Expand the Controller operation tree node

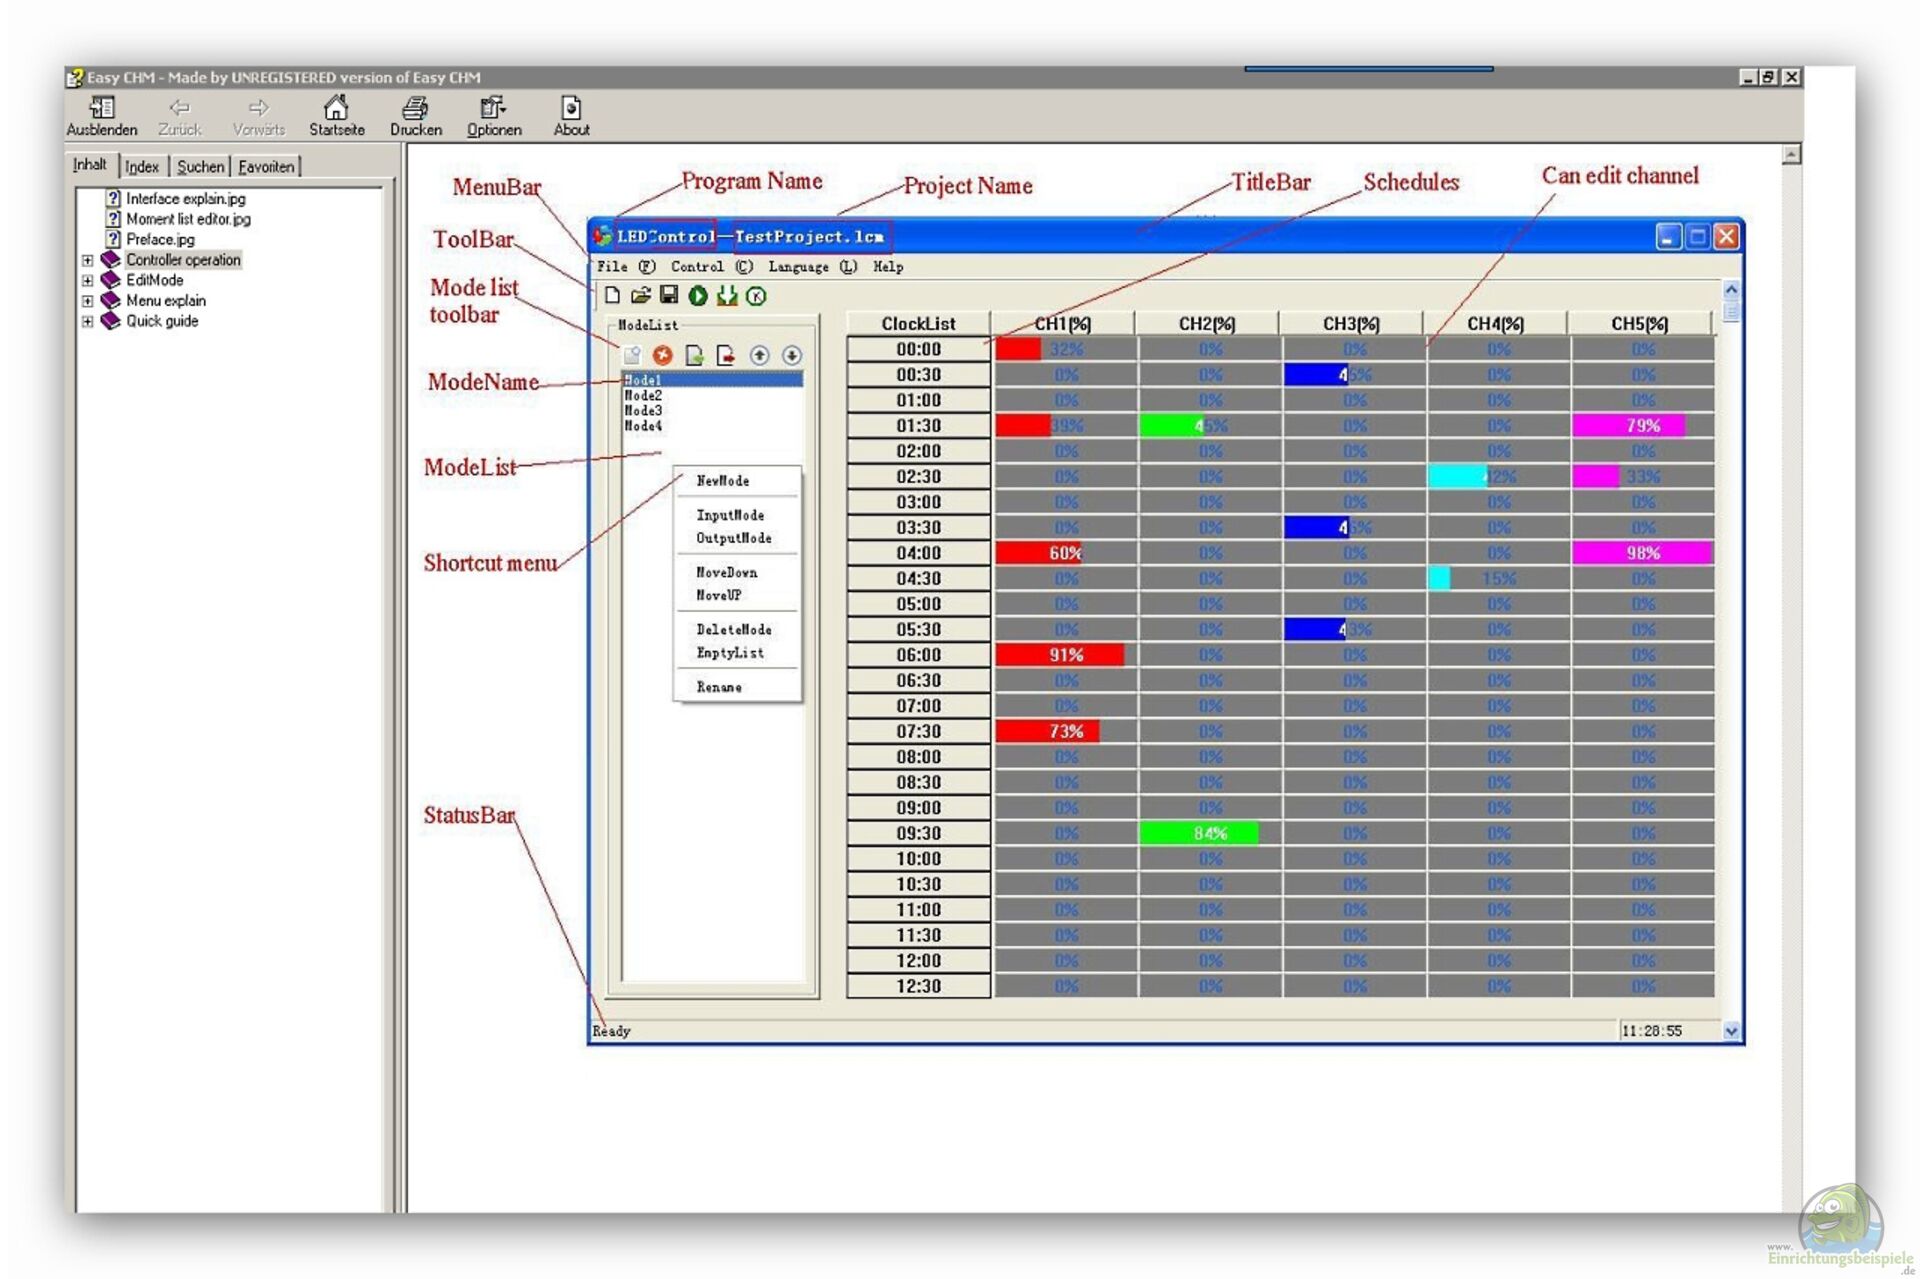[x=88, y=260]
